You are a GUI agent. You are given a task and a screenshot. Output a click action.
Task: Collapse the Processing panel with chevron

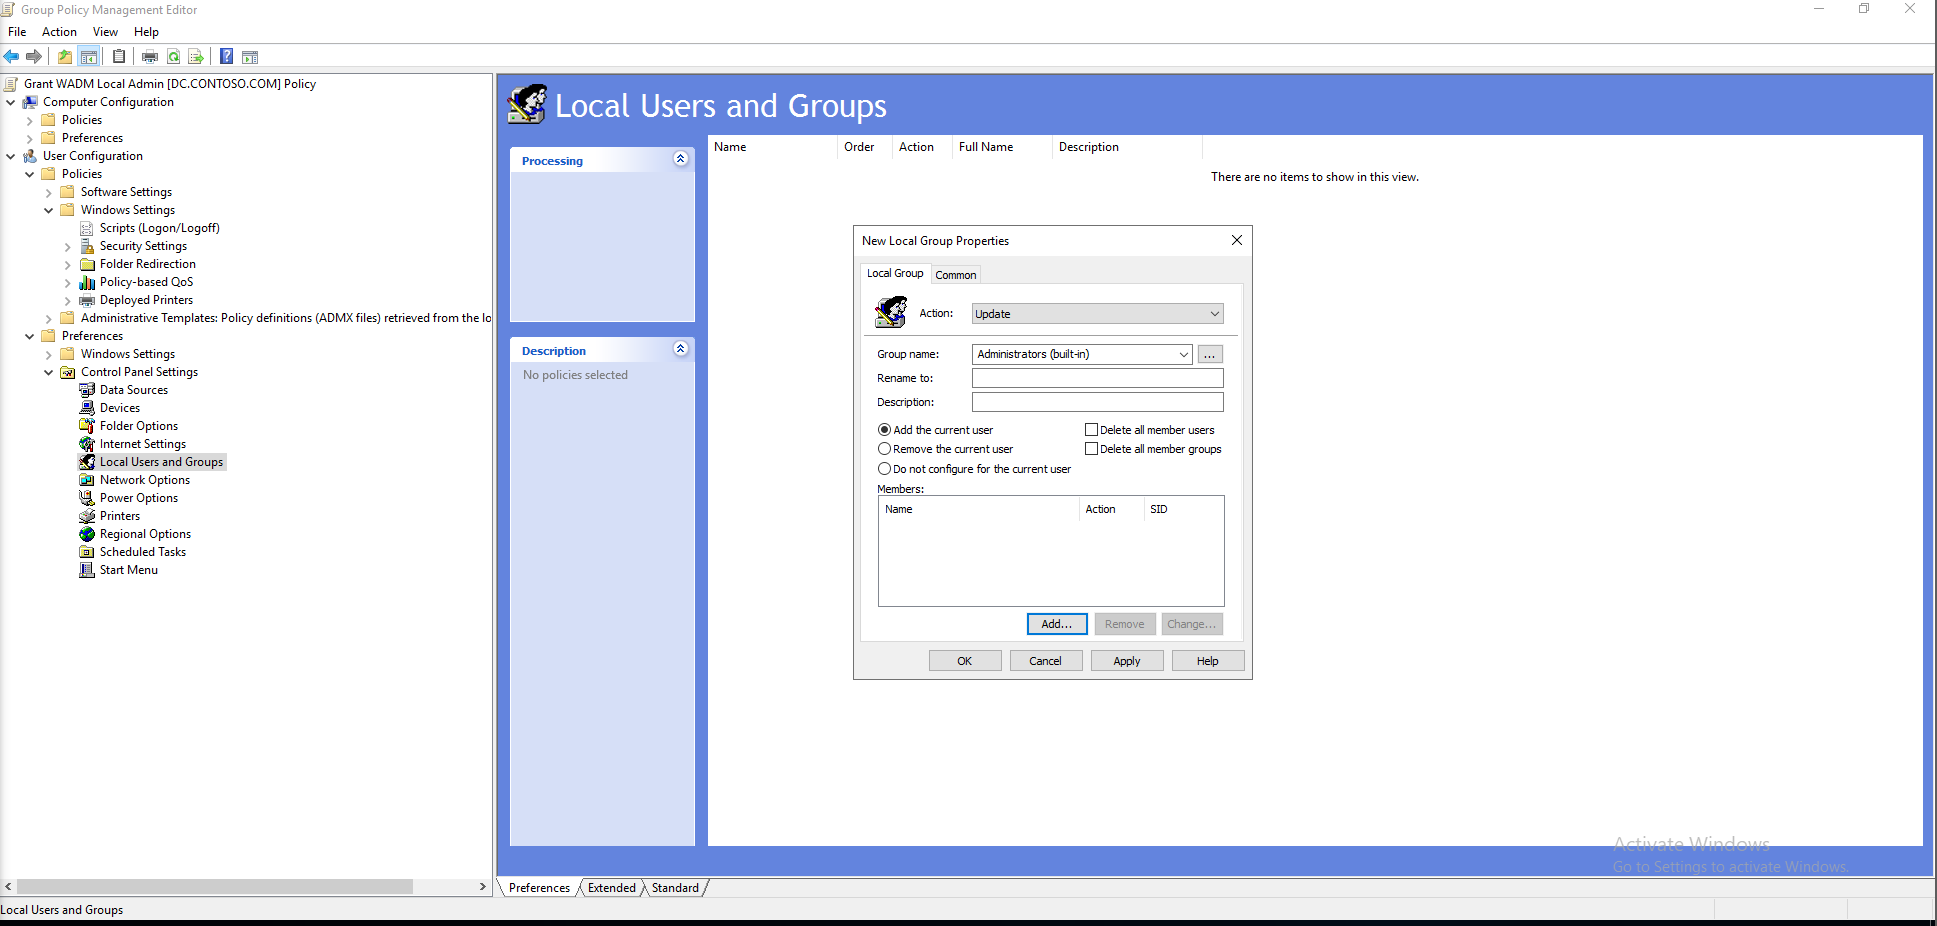coord(680,159)
